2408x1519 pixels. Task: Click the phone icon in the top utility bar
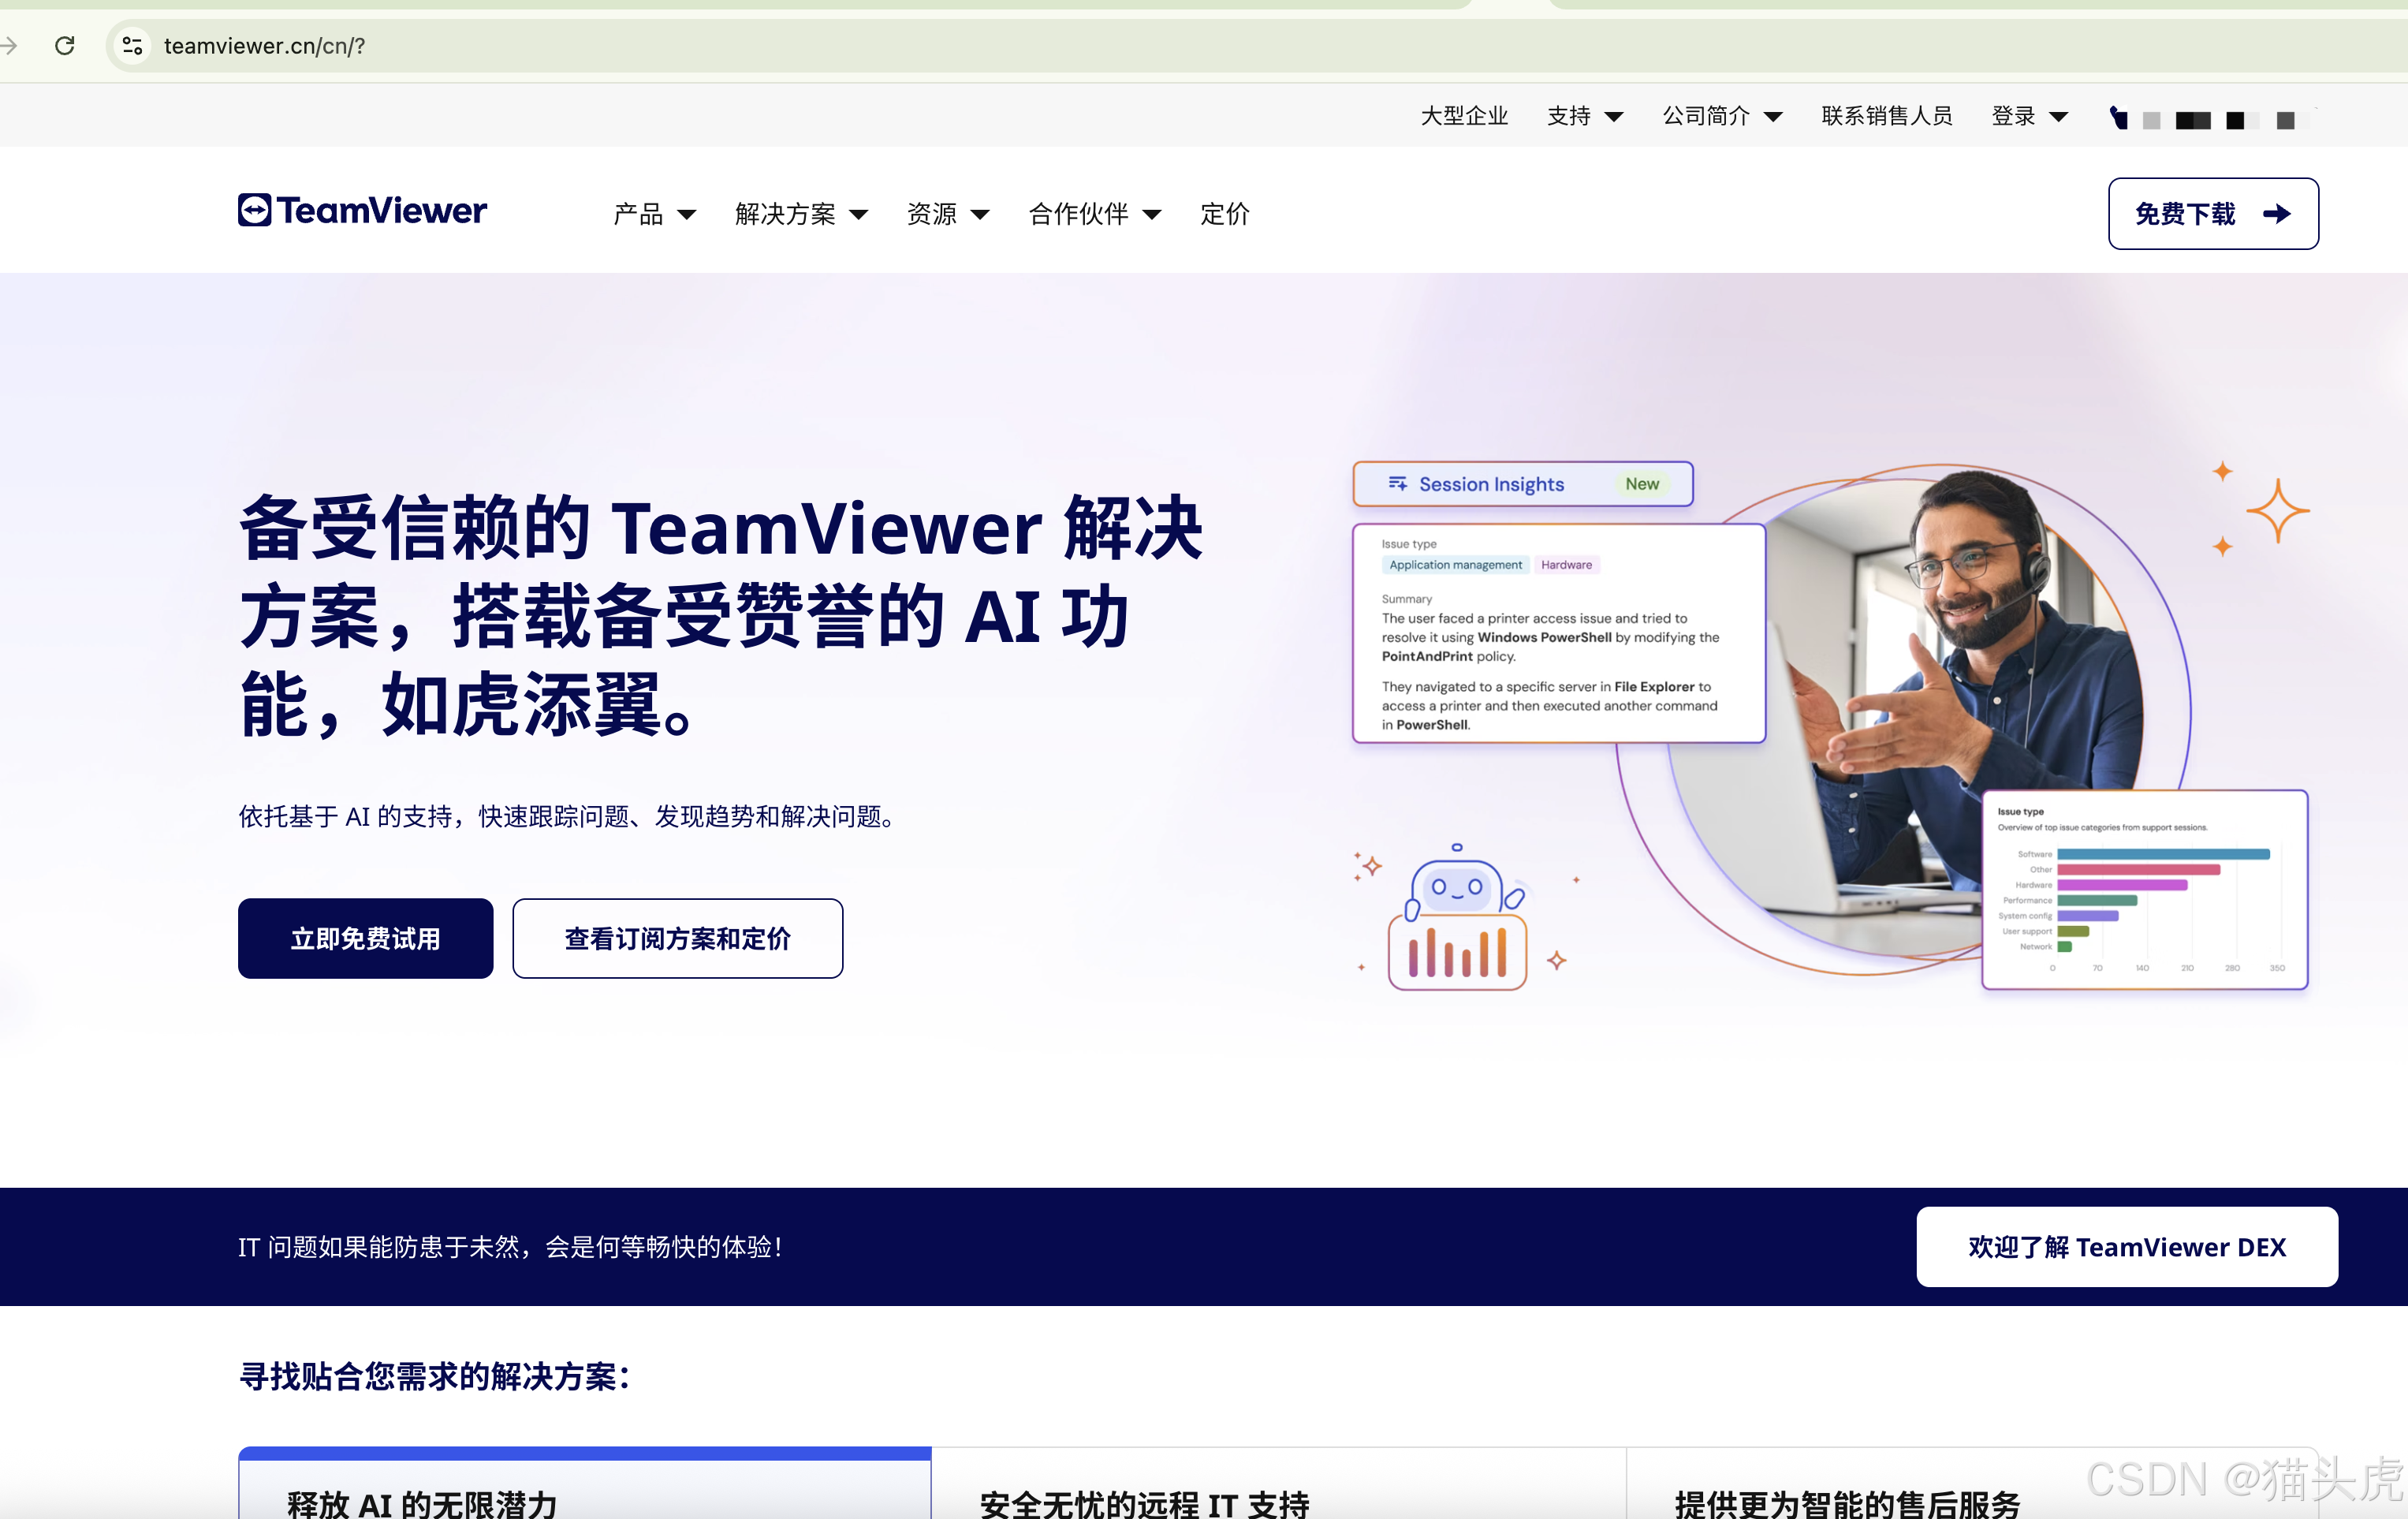2119,119
